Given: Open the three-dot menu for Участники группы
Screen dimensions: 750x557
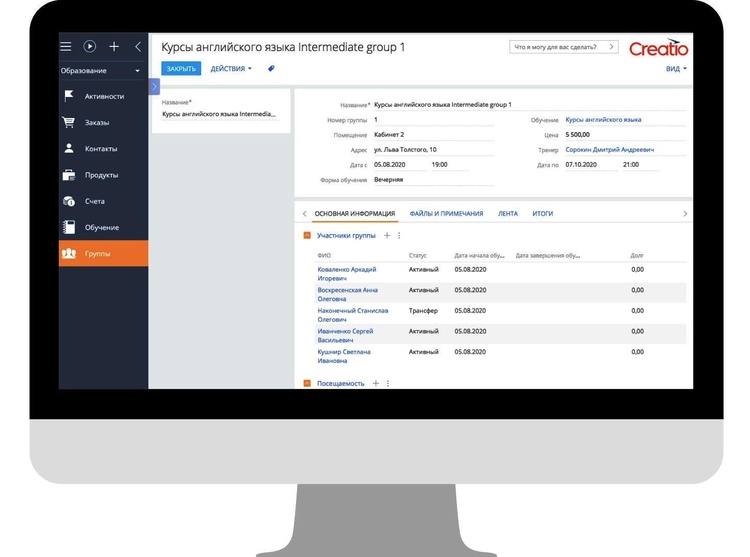Looking at the screenshot, I should point(399,235).
